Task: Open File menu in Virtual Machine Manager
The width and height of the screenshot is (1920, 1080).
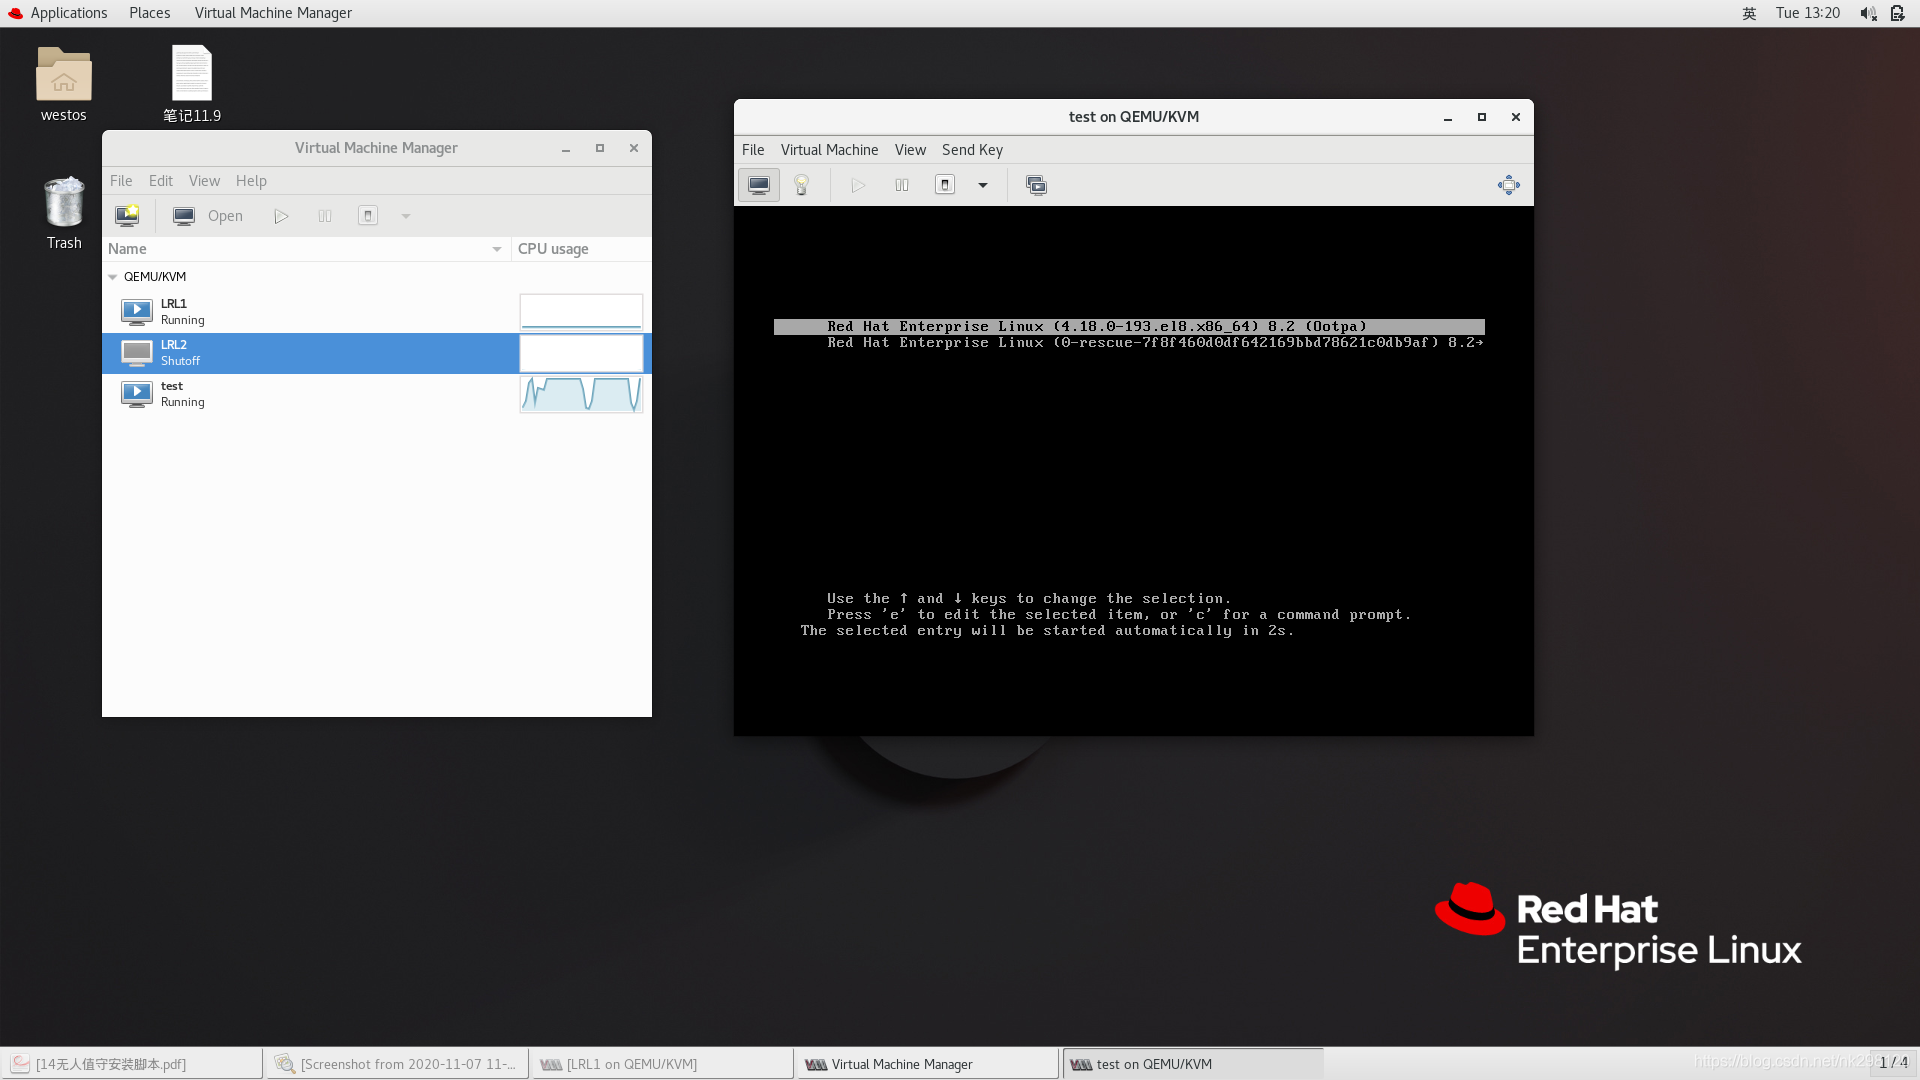Action: 121,181
